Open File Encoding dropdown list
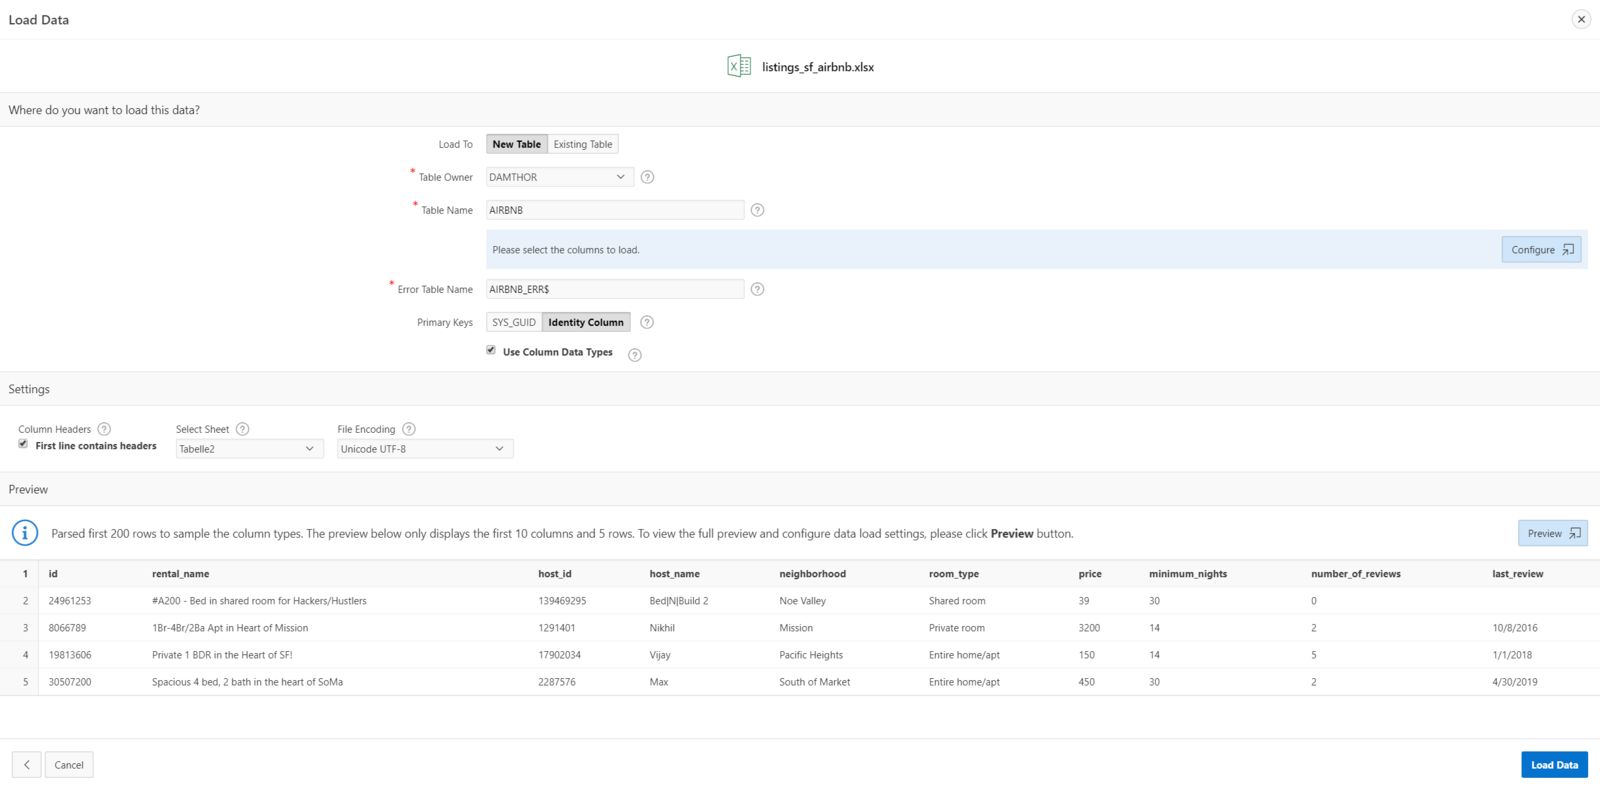1600x791 pixels. tap(424, 449)
